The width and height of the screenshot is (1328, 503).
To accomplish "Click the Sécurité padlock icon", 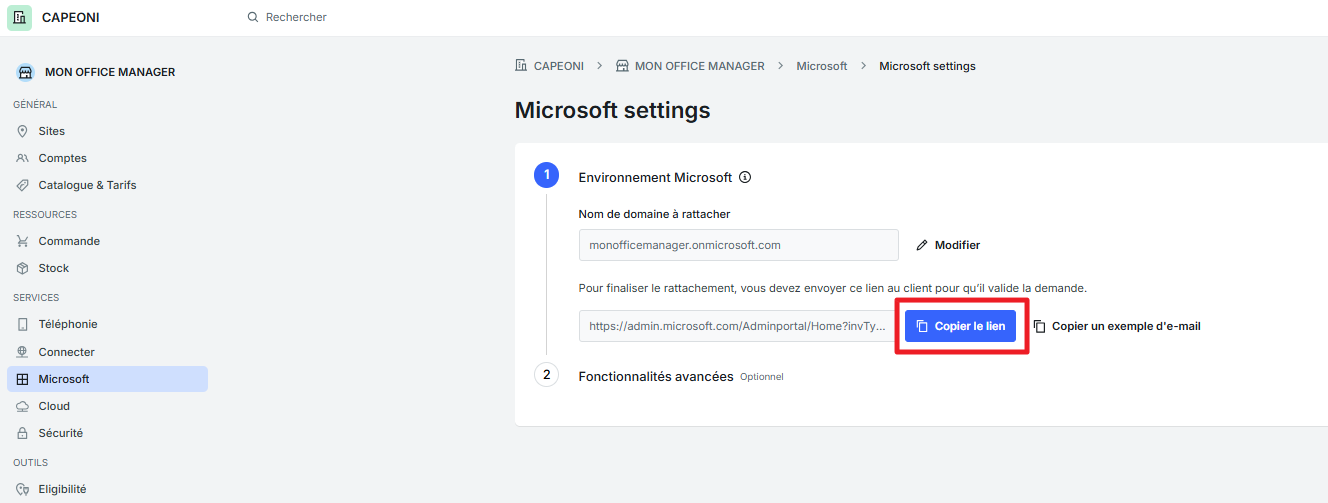I will pos(23,433).
